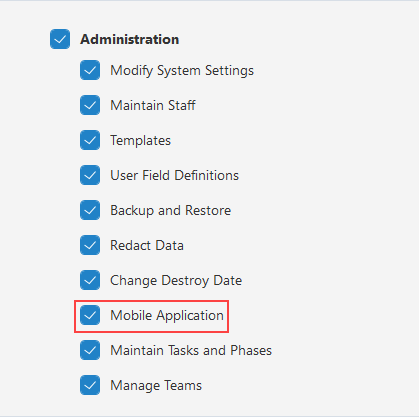Uncheck the Backup and Restore checkbox
419x417 pixels.
click(x=90, y=210)
